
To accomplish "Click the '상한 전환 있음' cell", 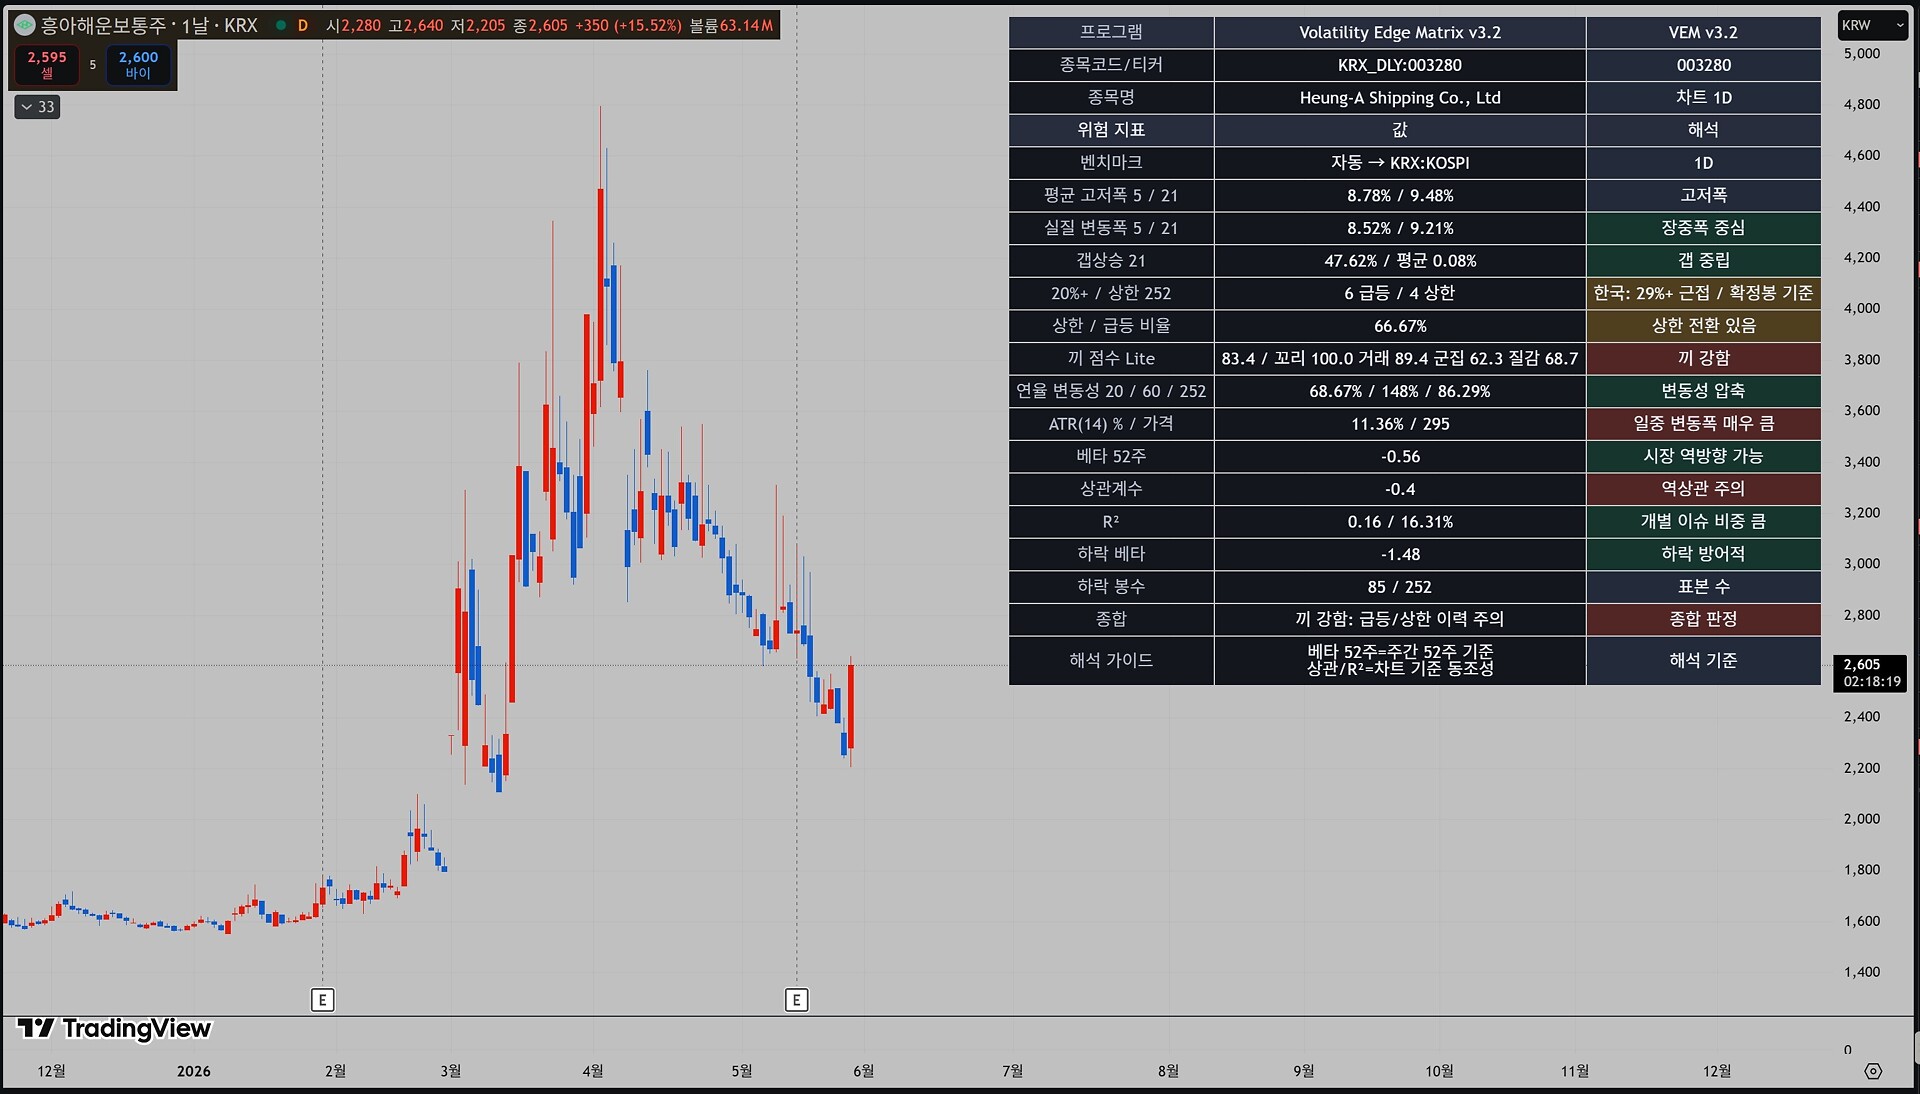I will pyautogui.click(x=1703, y=326).
